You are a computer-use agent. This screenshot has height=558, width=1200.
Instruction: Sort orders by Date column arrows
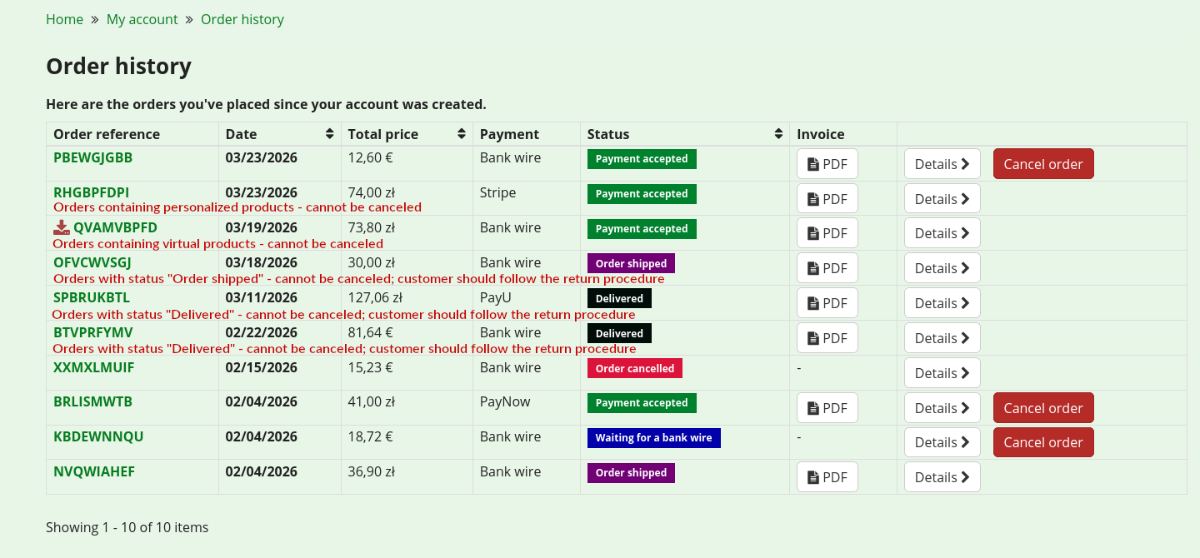tap(330, 134)
